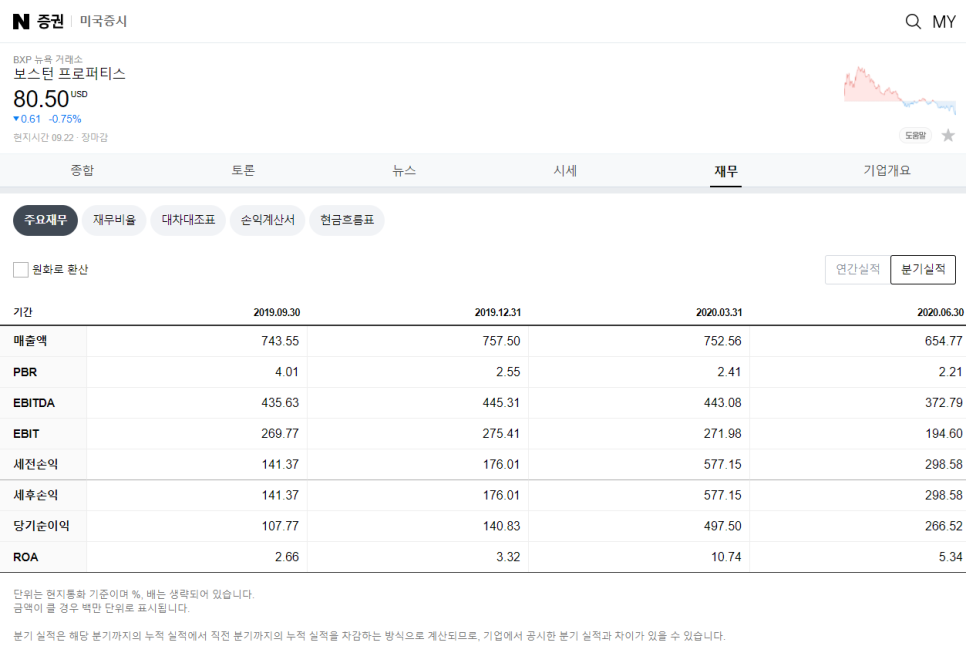
Task: Open the search magnifier icon
Action: pos(913,22)
